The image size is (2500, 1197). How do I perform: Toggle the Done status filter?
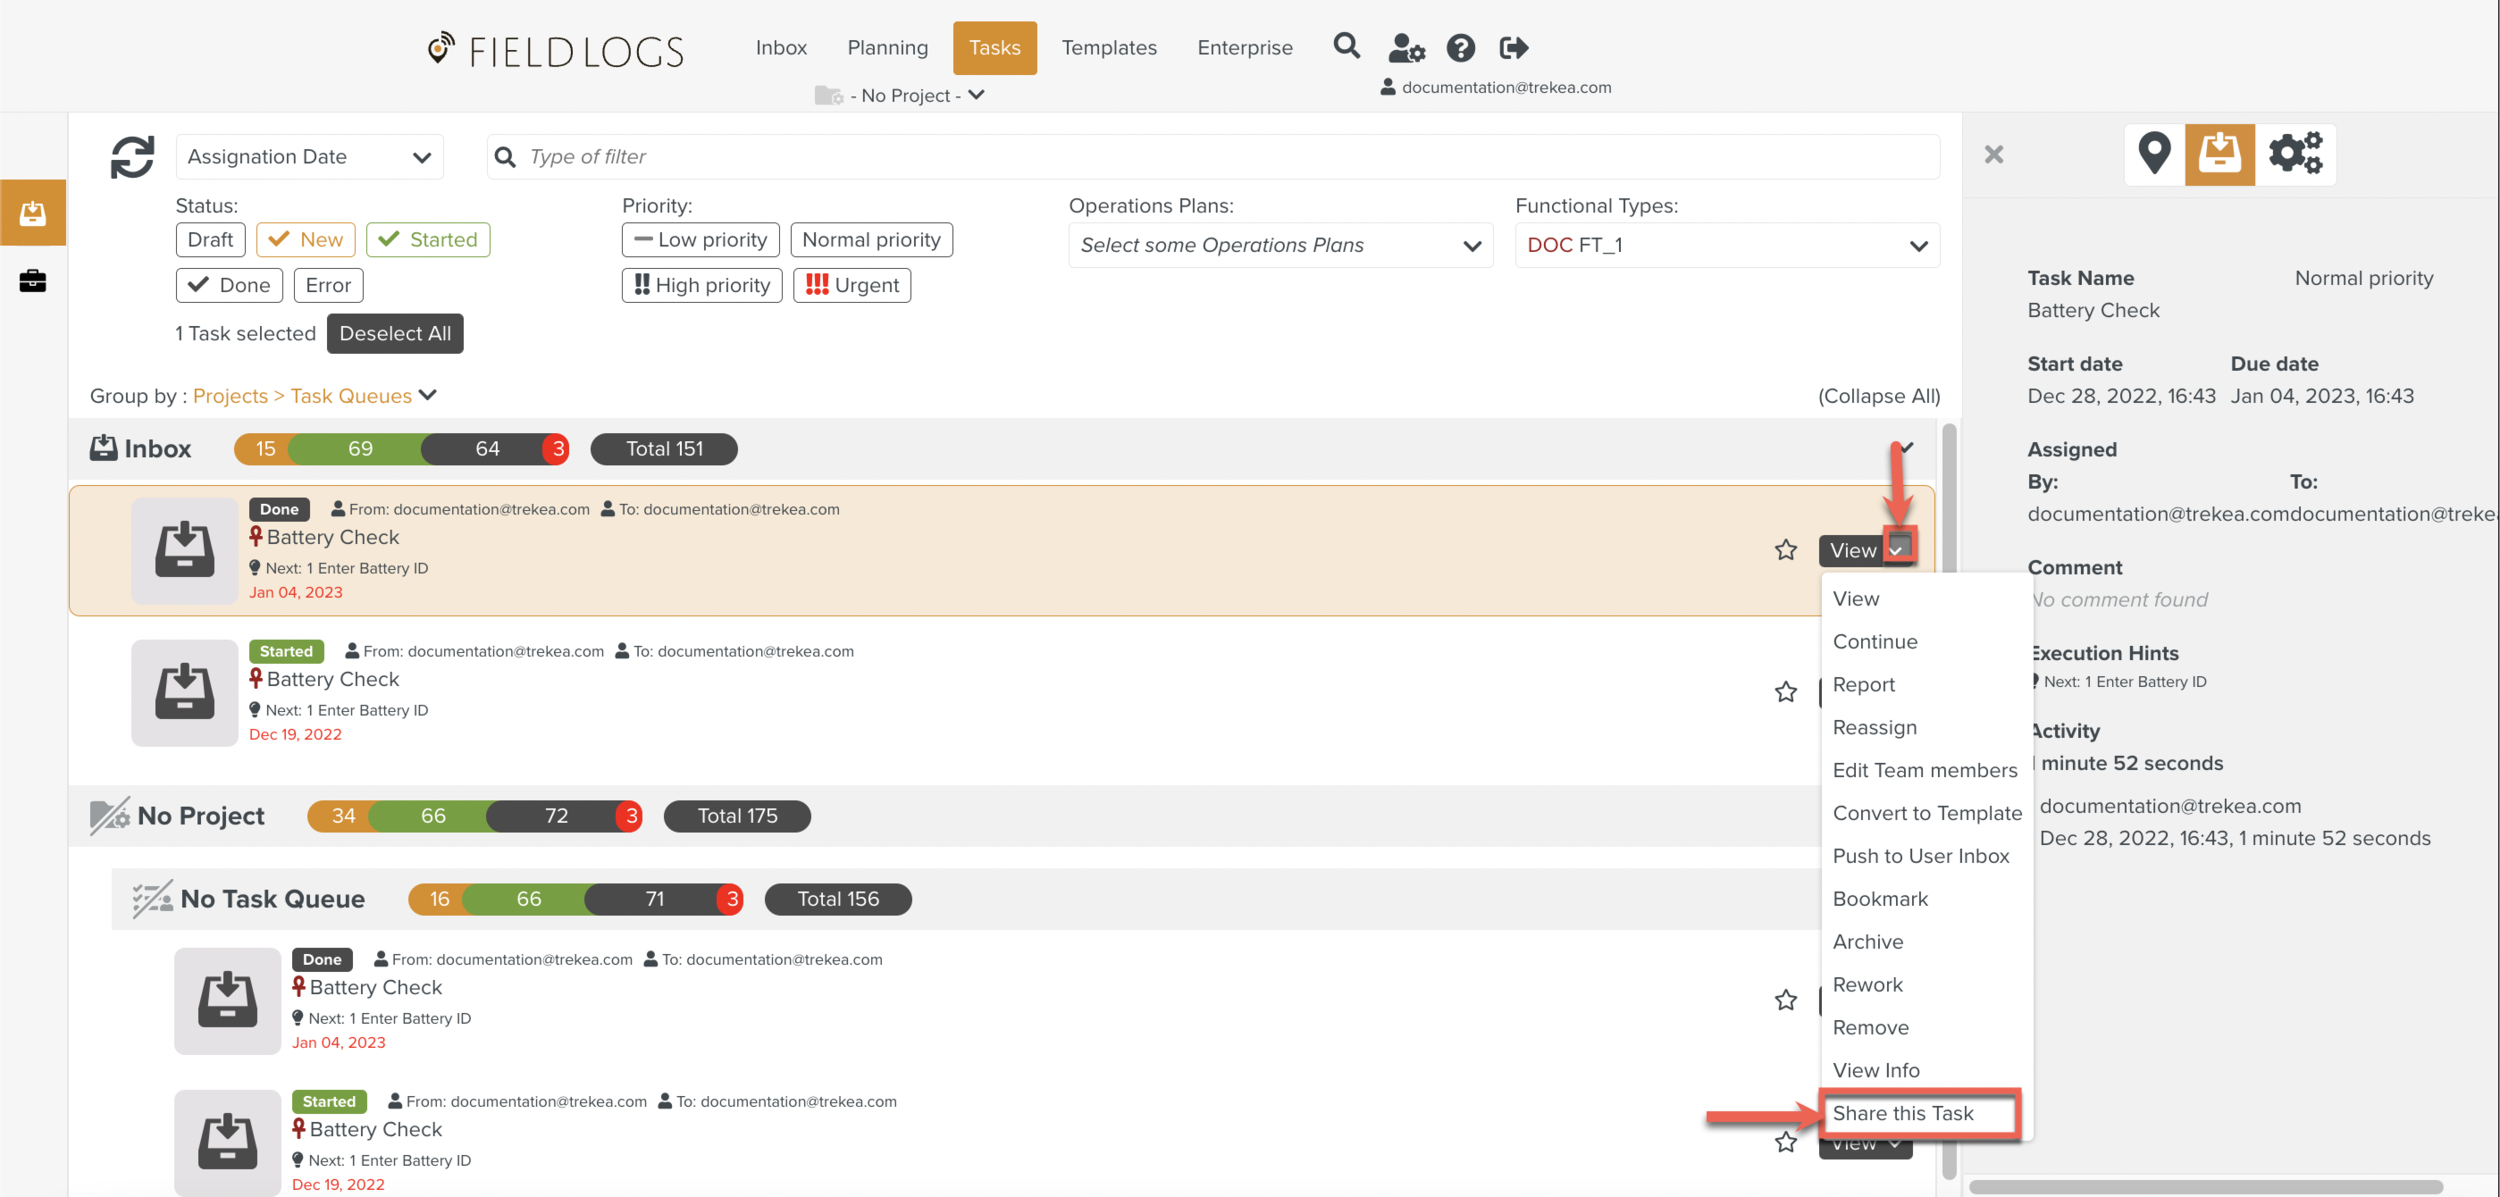tap(229, 285)
